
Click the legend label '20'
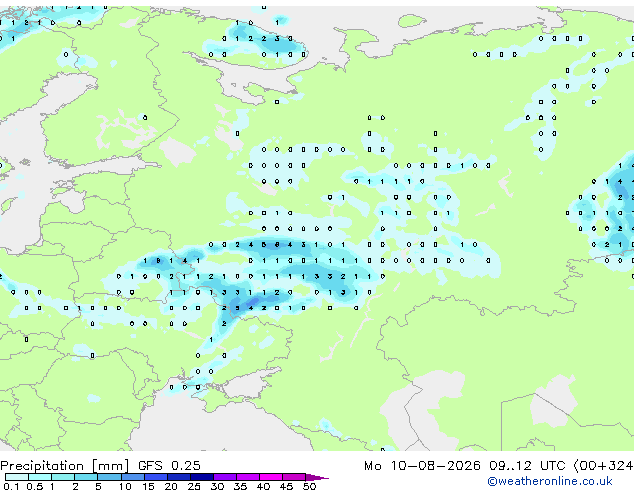[x=171, y=486]
